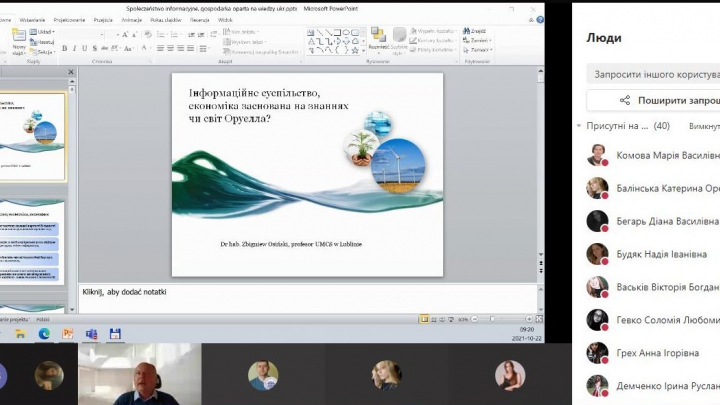Click Resetuj reset slide button
The height and width of the screenshot is (405, 720).
click(42, 42)
